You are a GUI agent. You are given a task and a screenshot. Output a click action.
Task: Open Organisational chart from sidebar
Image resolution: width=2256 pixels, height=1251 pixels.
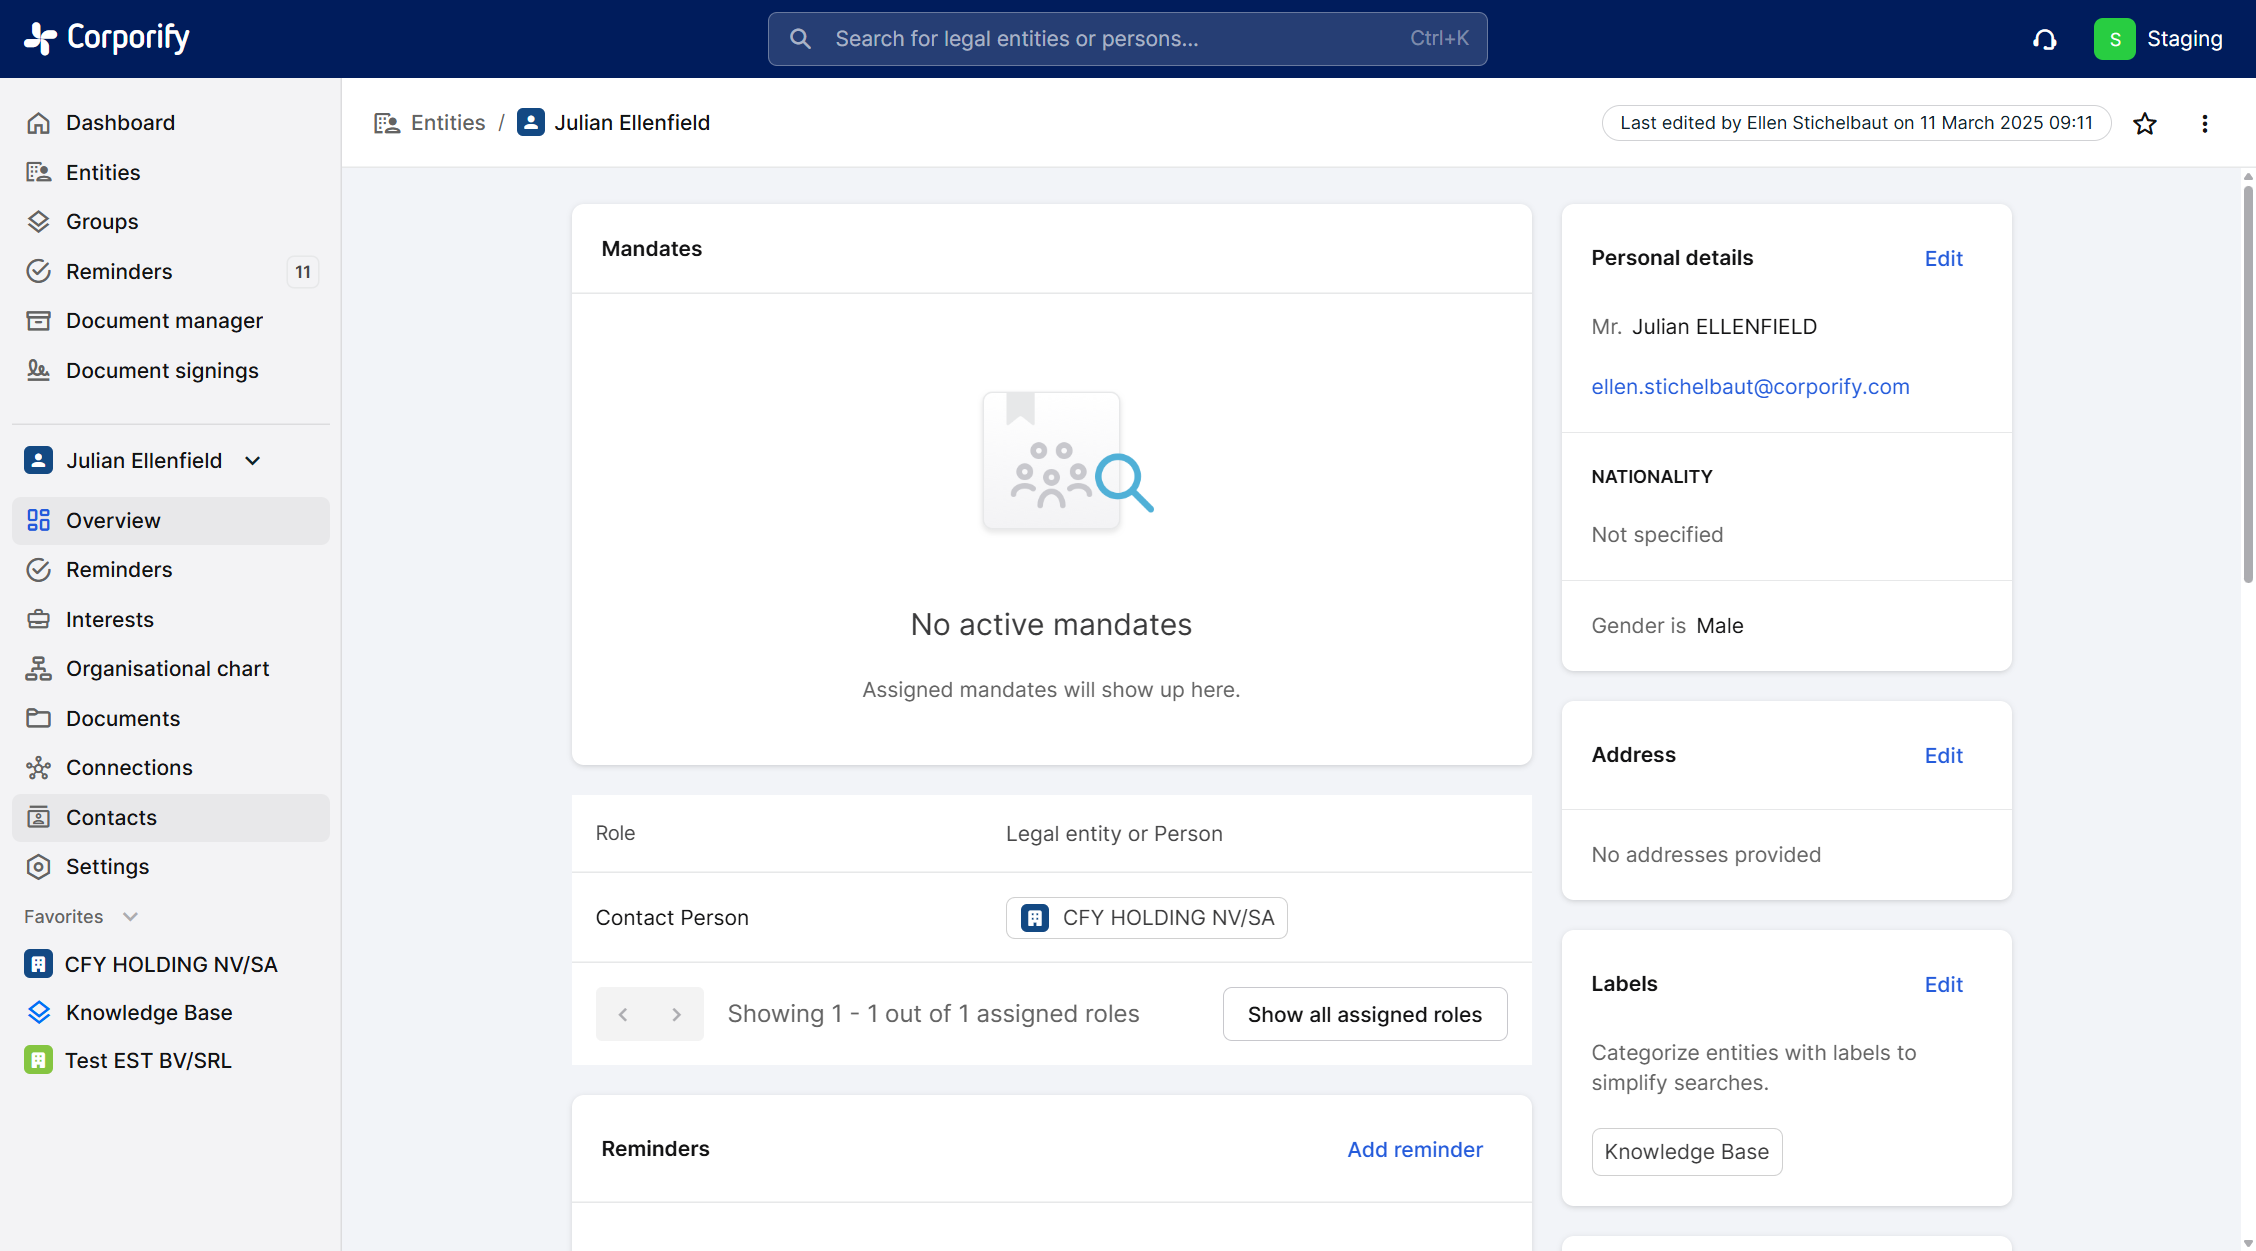tap(167, 668)
